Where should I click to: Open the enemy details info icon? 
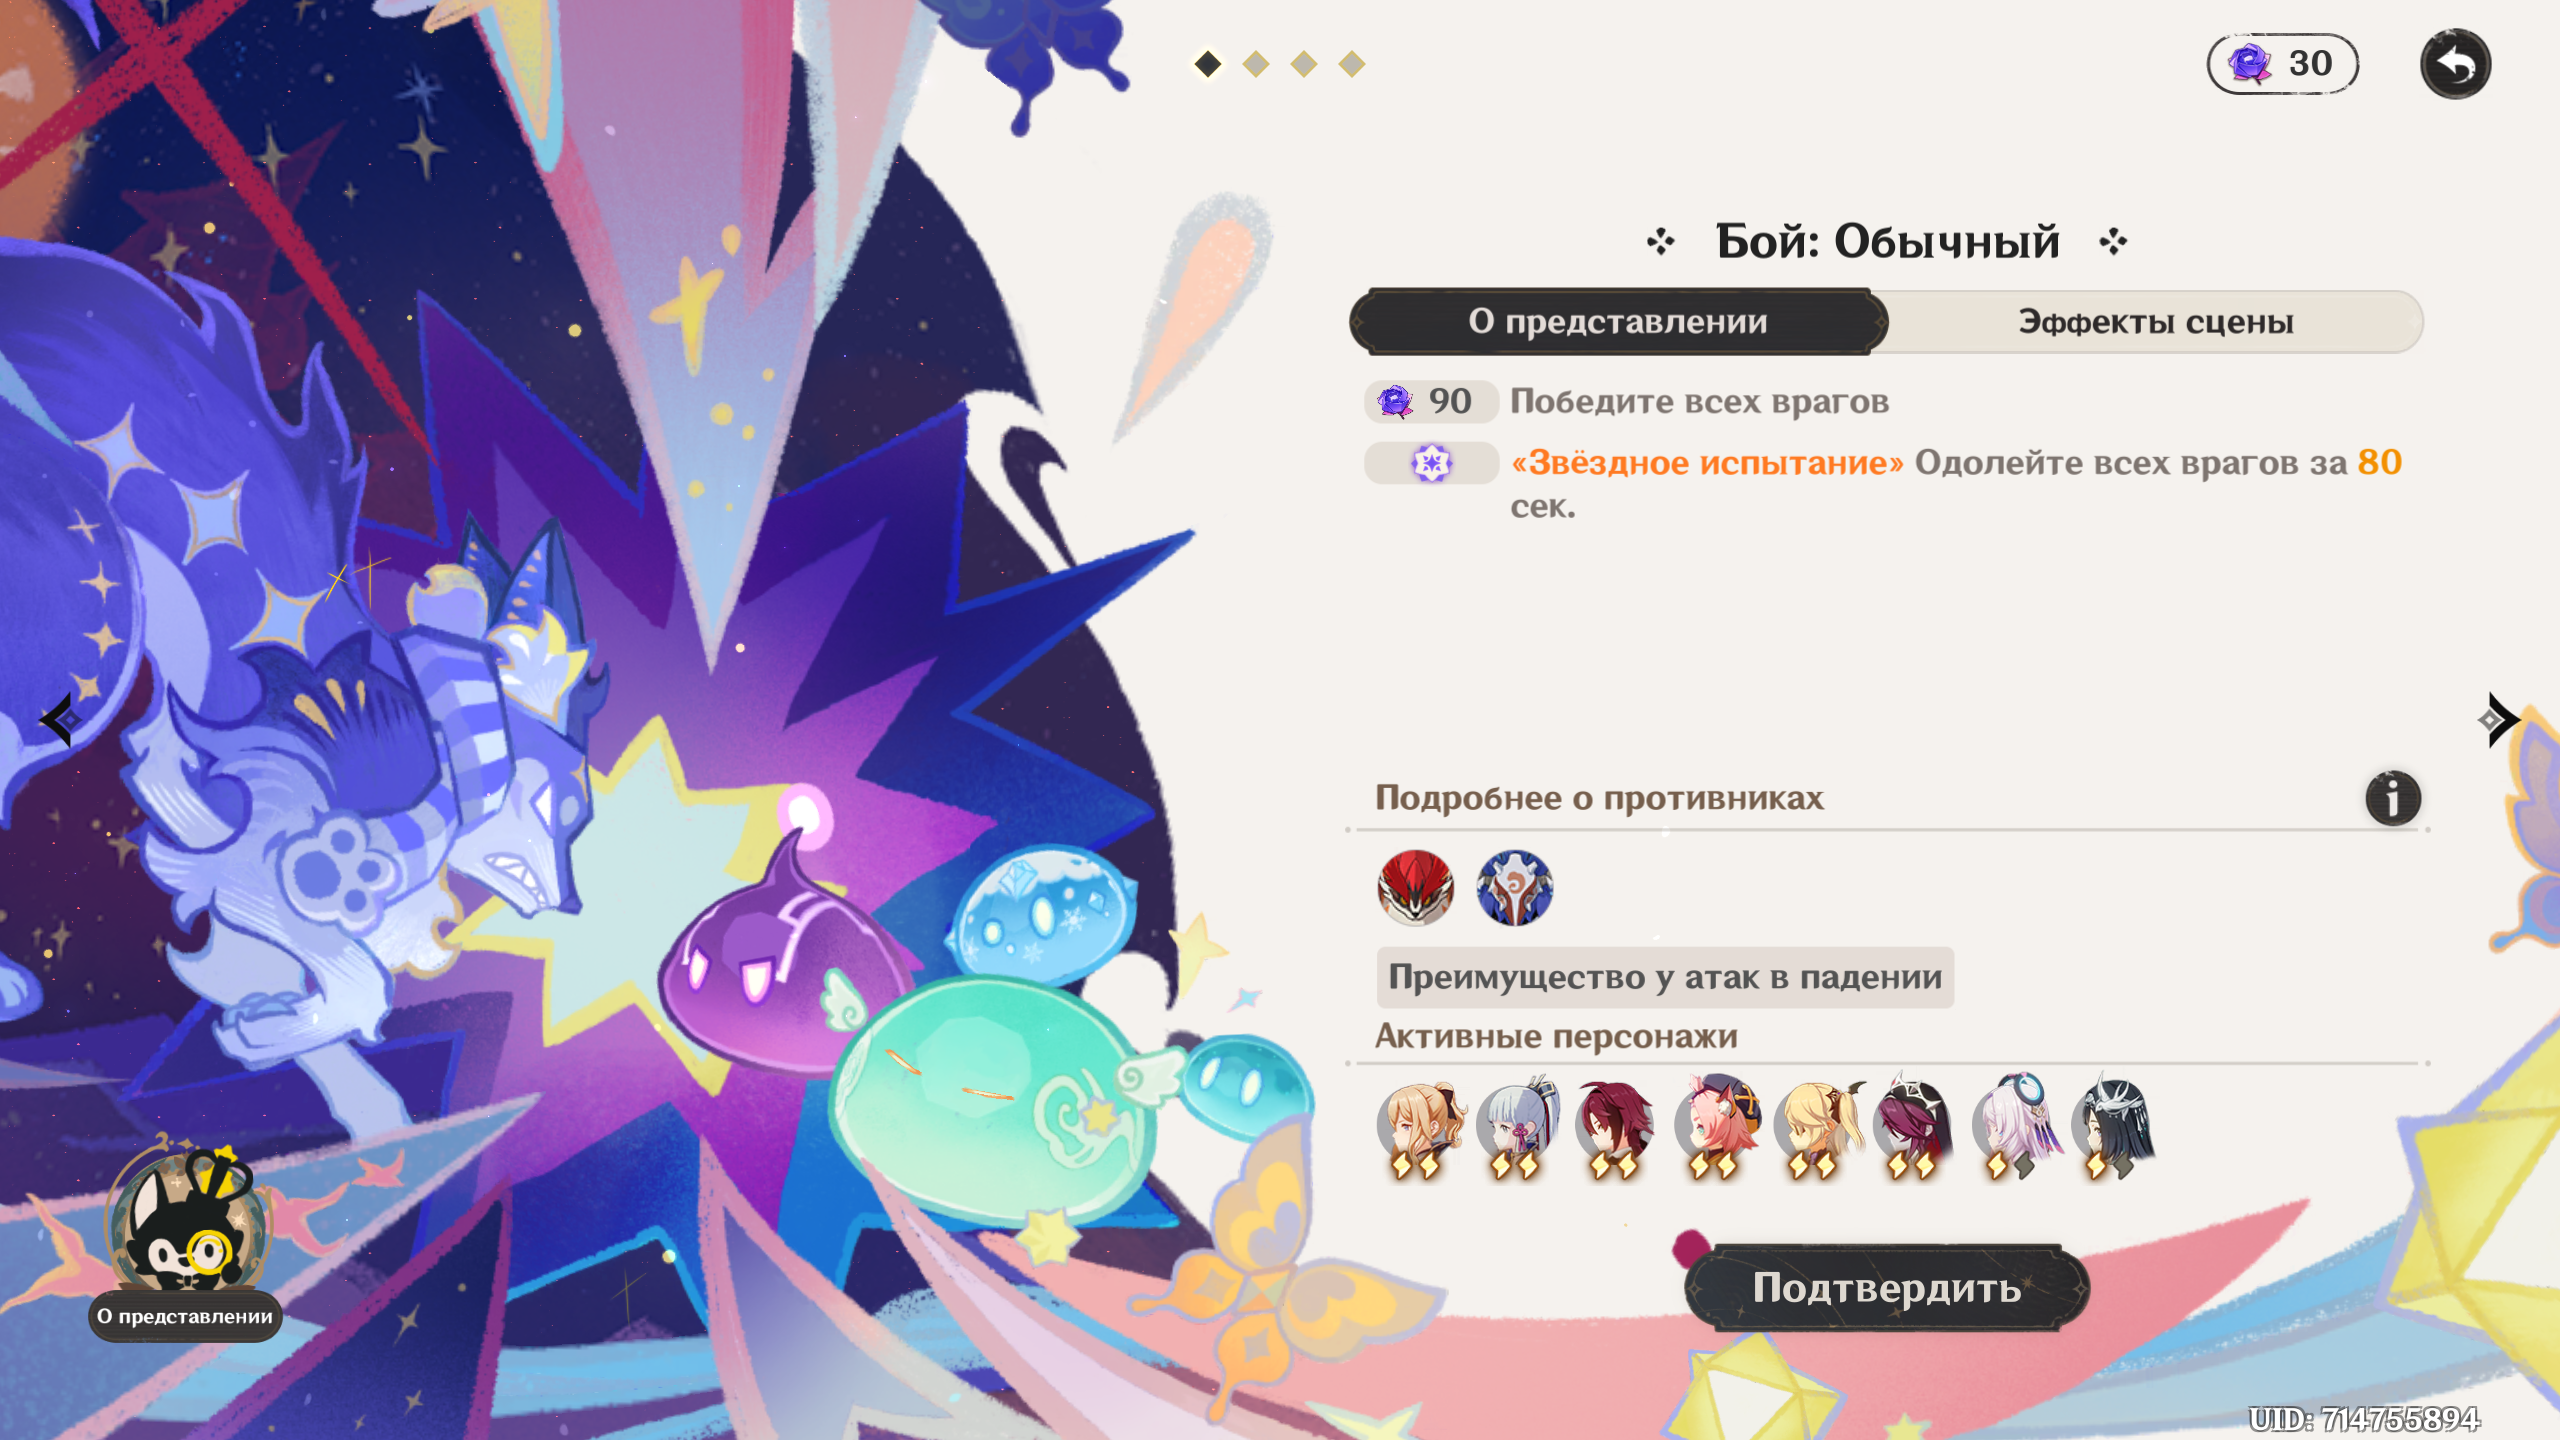pyautogui.click(x=2392, y=798)
